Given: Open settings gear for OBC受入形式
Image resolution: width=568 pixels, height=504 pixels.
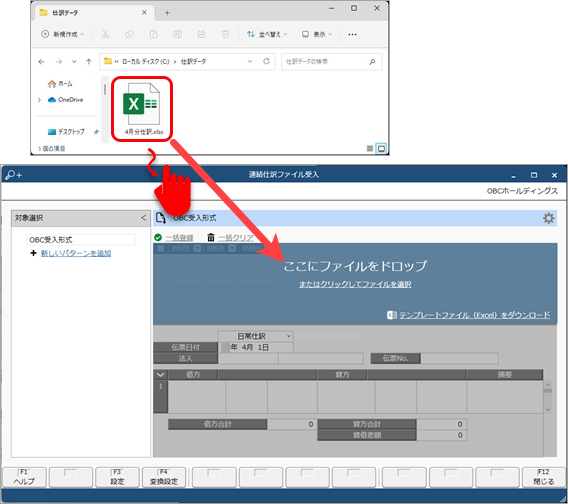Looking at the screenshot, I should (x=548, y=218).
